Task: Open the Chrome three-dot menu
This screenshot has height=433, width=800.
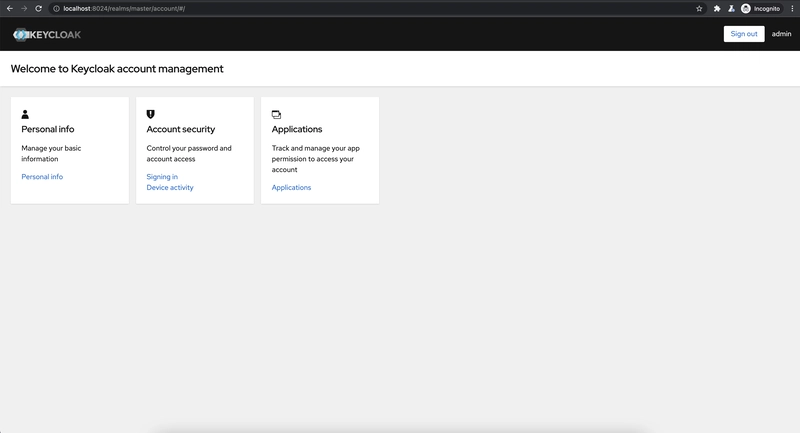Action: 791,8
